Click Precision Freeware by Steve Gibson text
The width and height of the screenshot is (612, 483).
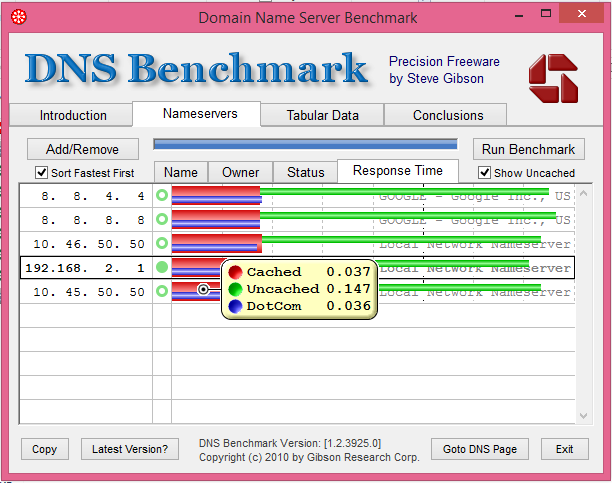(x=444, y=70)
